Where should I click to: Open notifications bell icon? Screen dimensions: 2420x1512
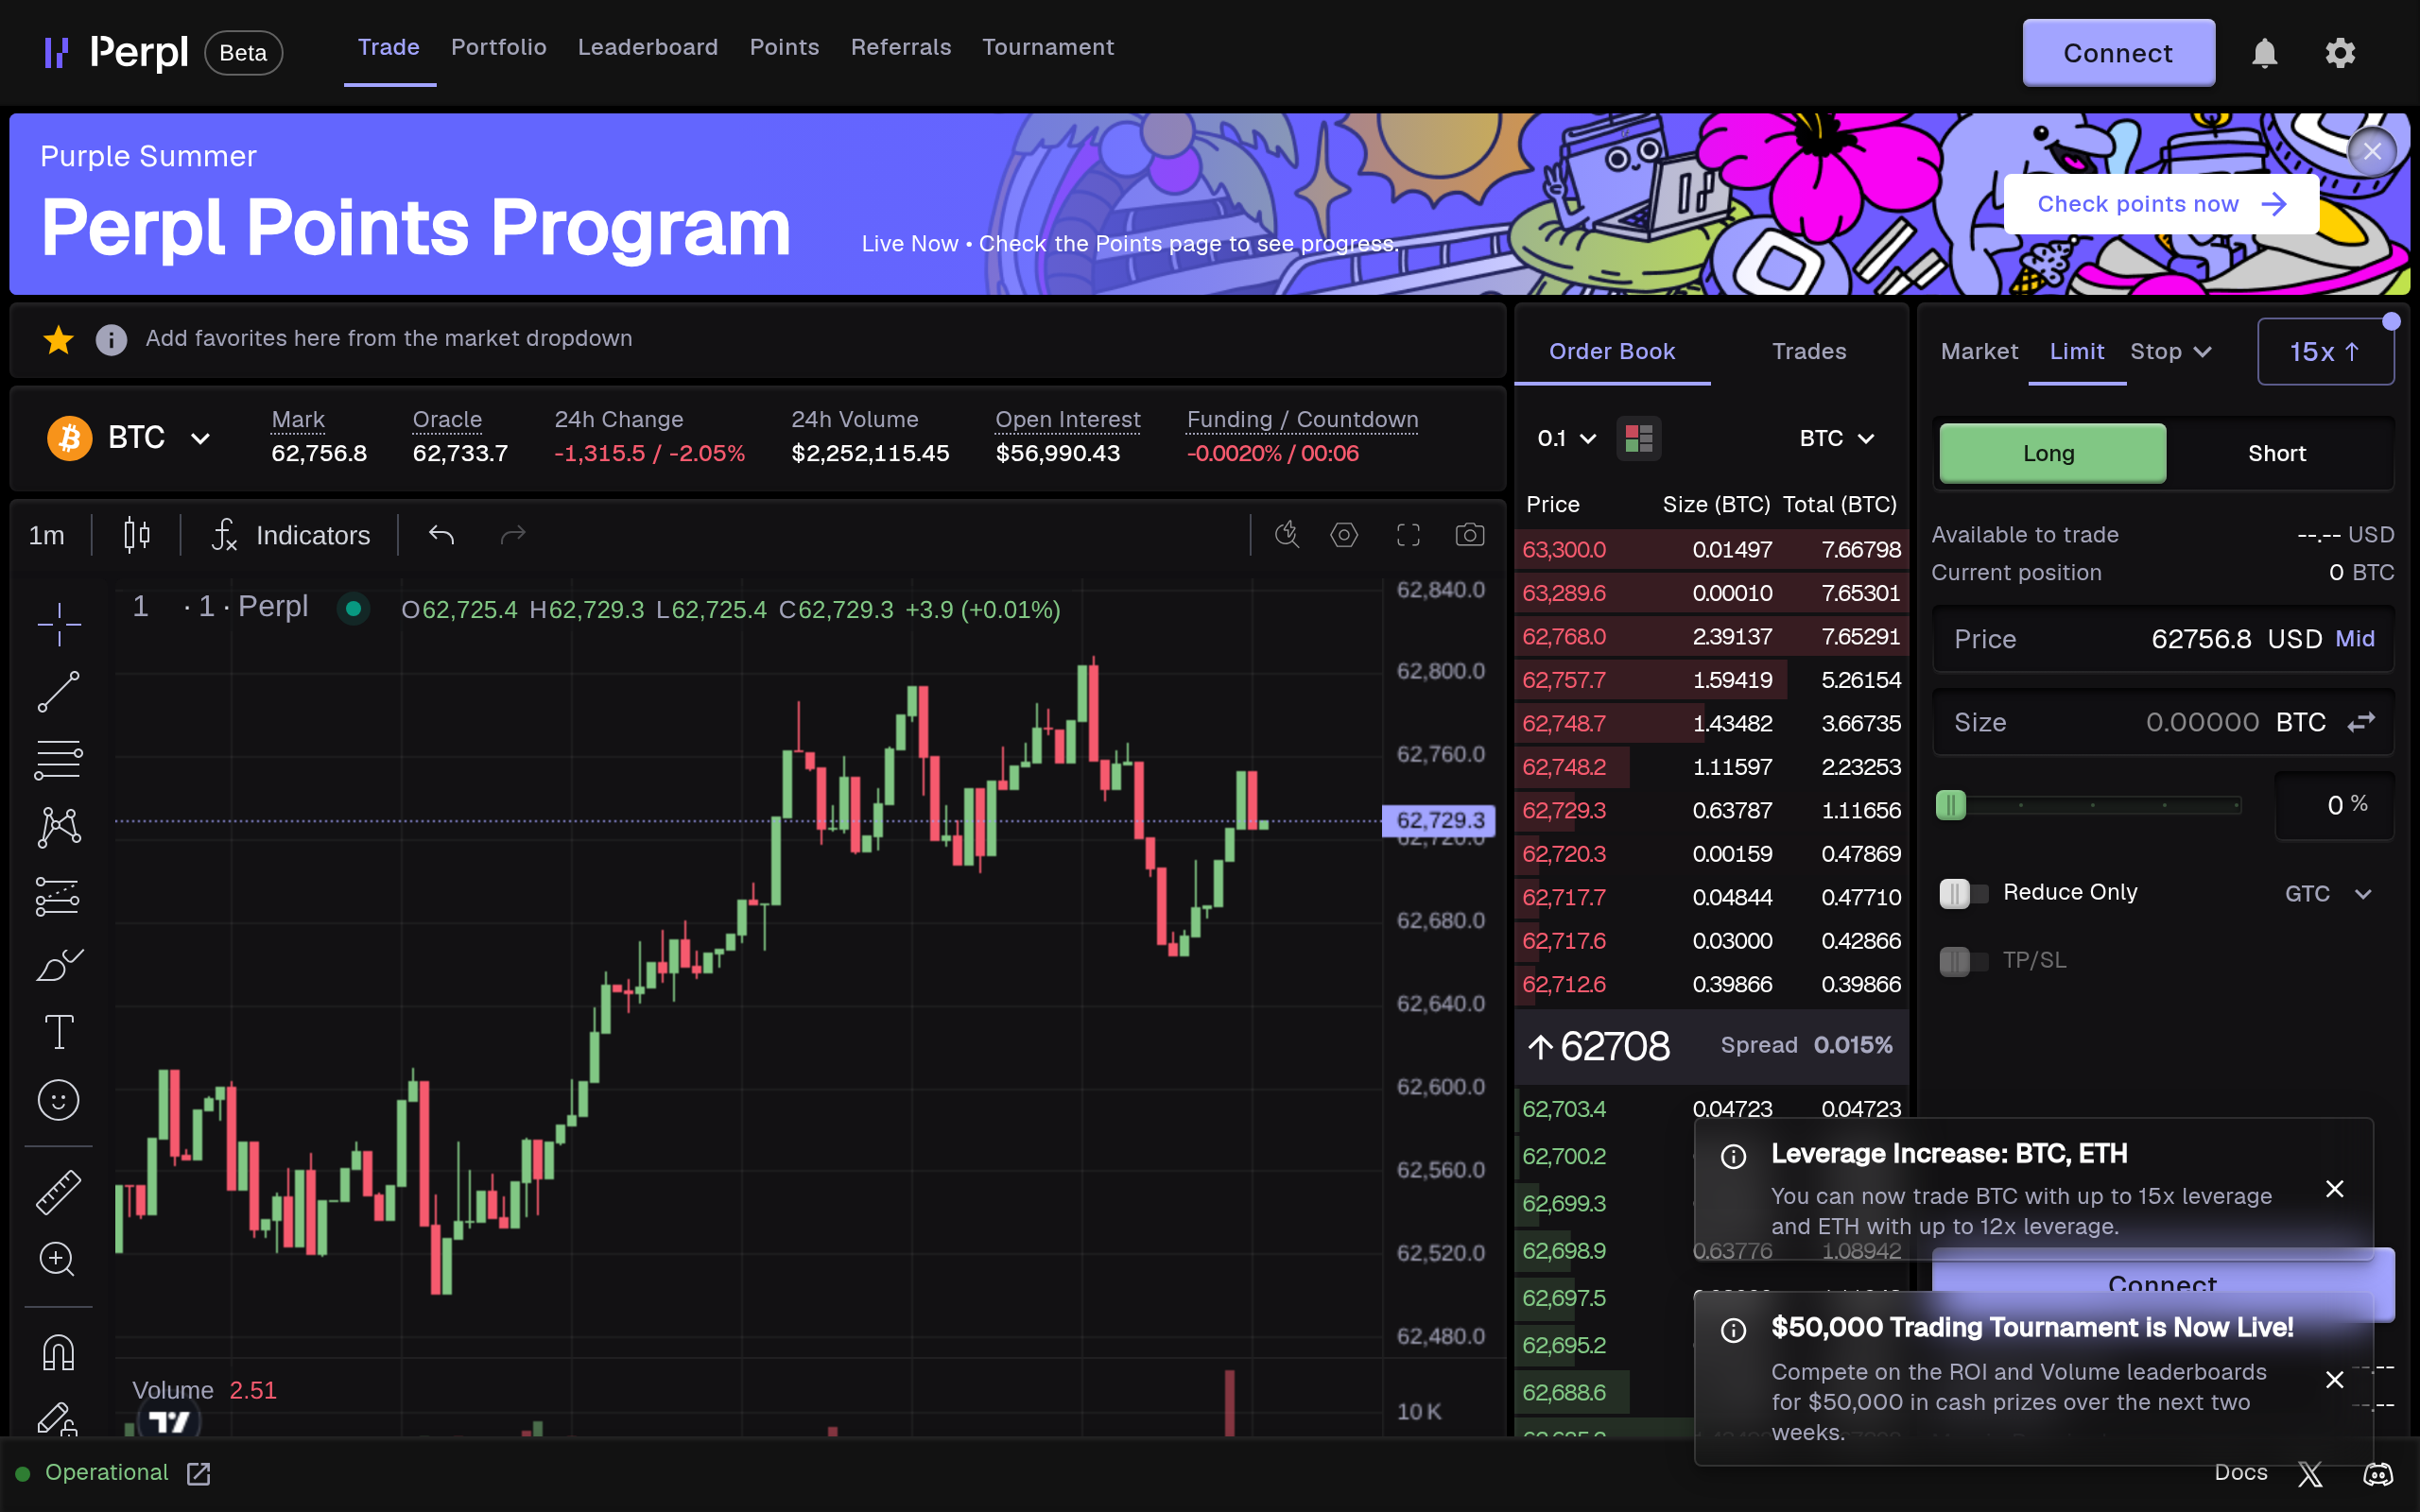pos(2264,53)
